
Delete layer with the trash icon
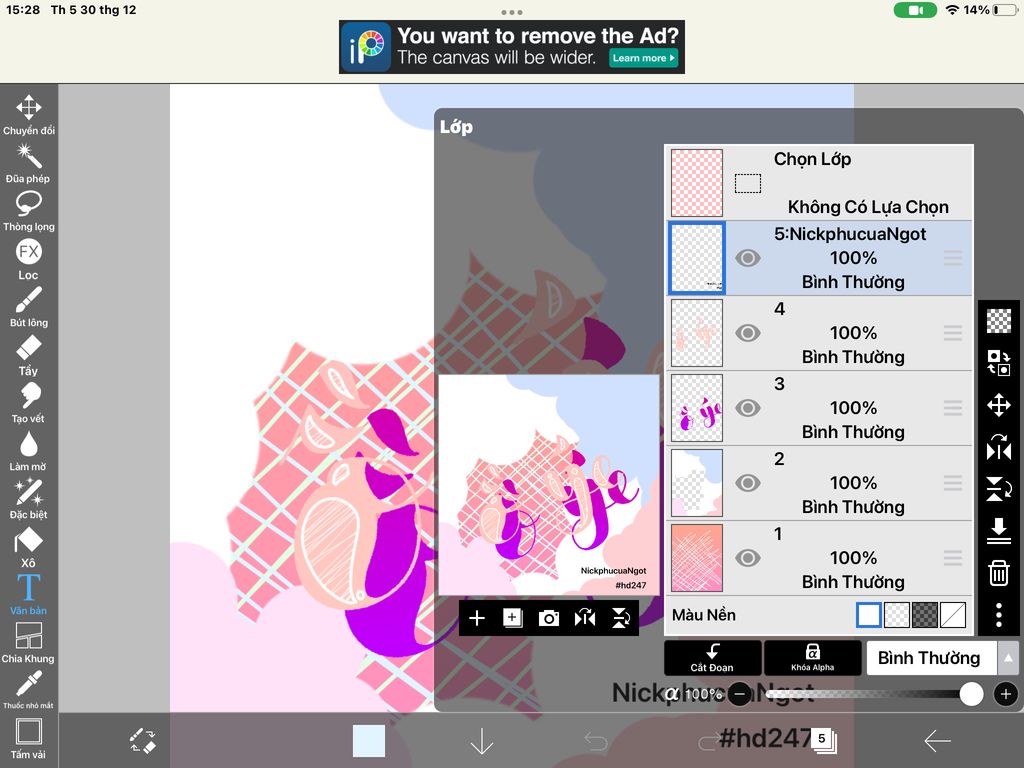[999, 573]
